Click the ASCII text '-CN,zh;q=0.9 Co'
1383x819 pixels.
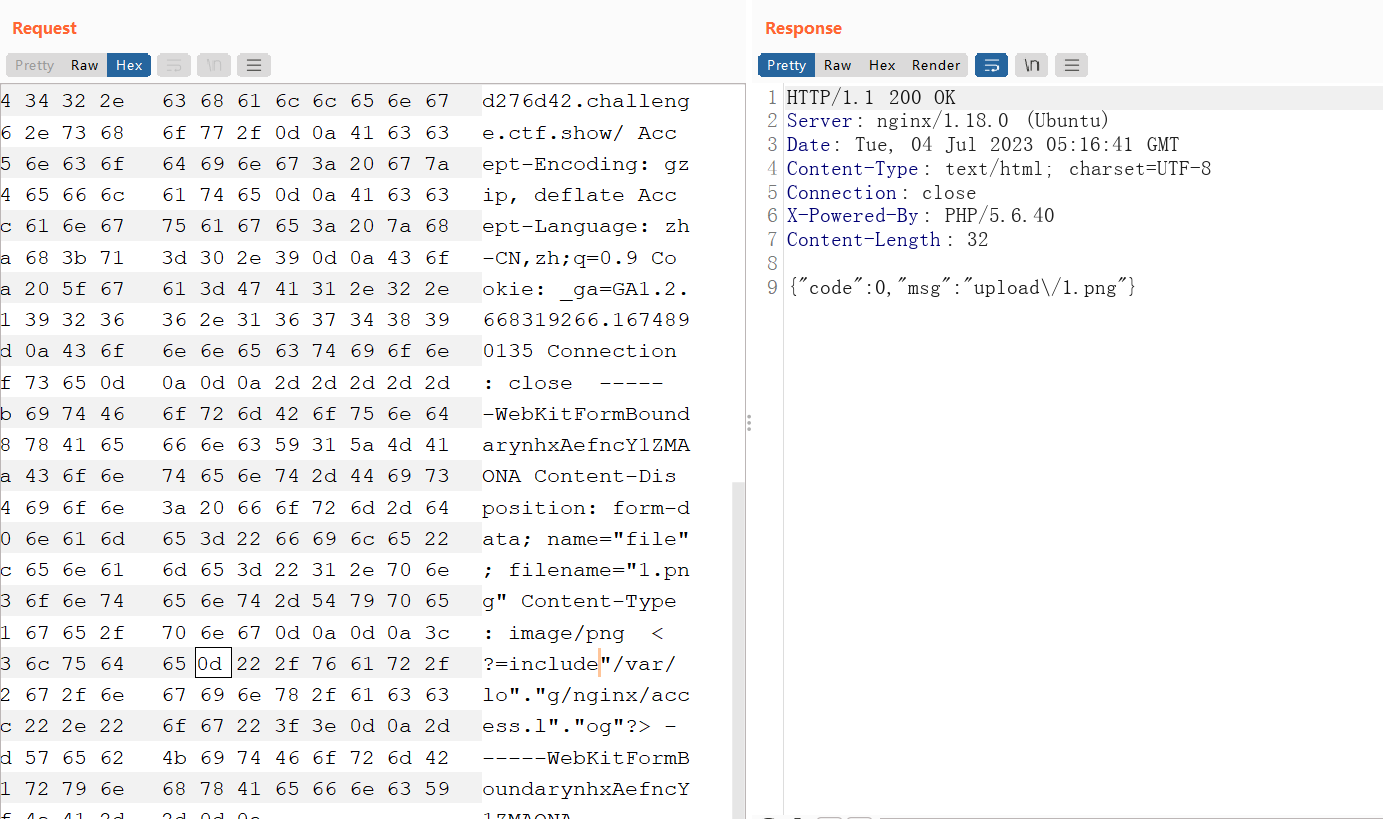[x=579, y=258]
